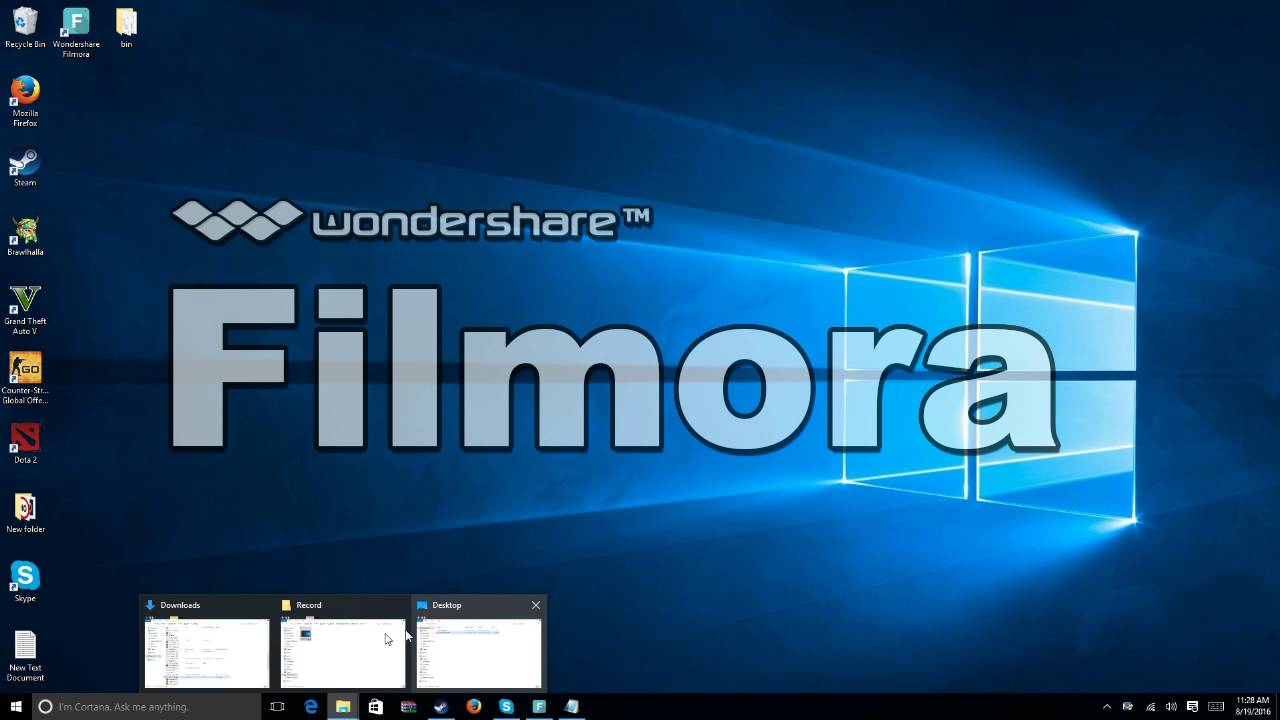Open the Windows Start menu
1280x720 pixels.
point(16,706)
